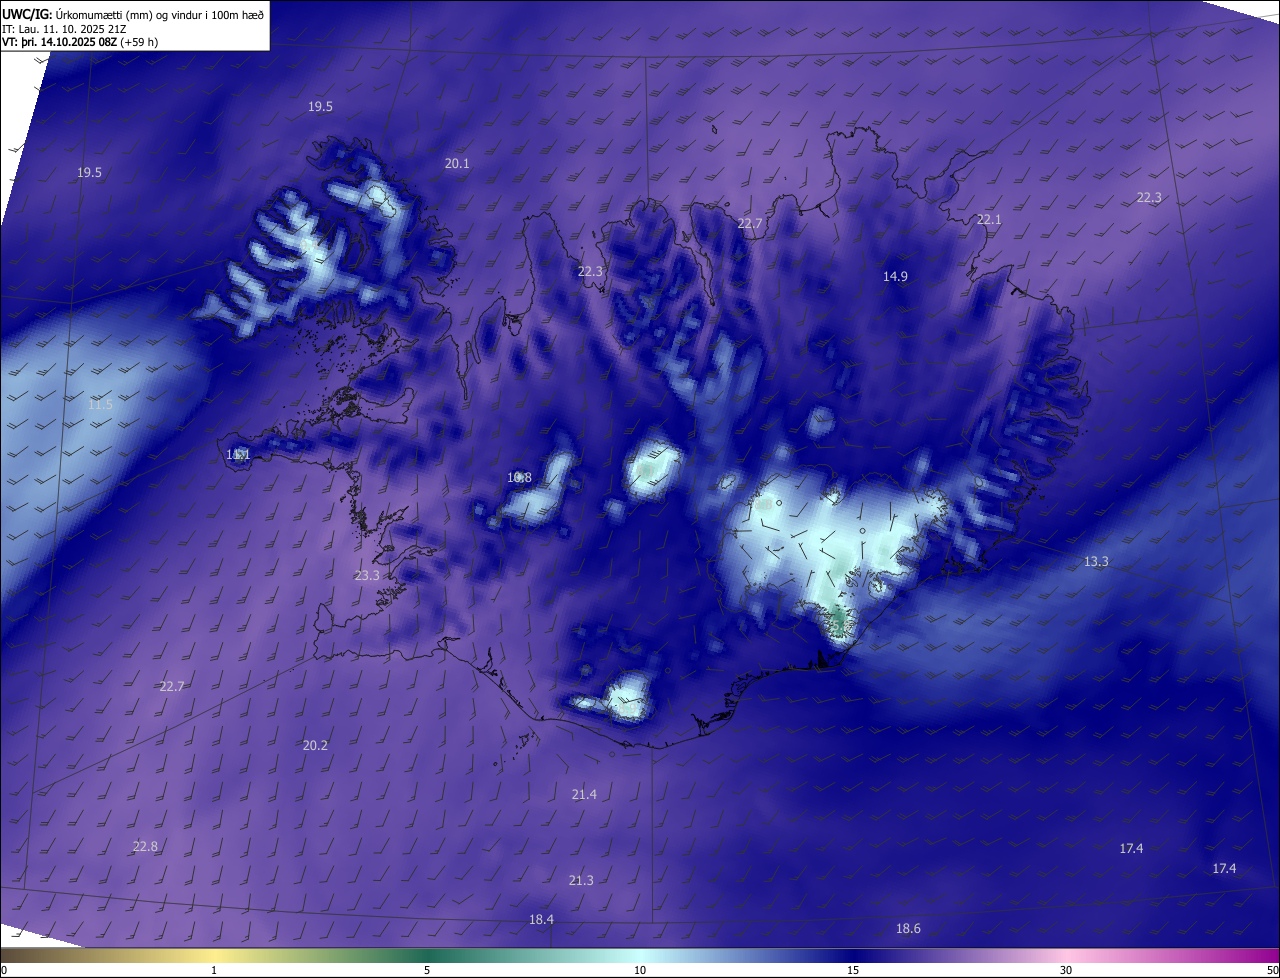1280x978 pixels.
Task: Click the UWC/IG Úrkomumætti title line
Action: click(x=133, y=14)
